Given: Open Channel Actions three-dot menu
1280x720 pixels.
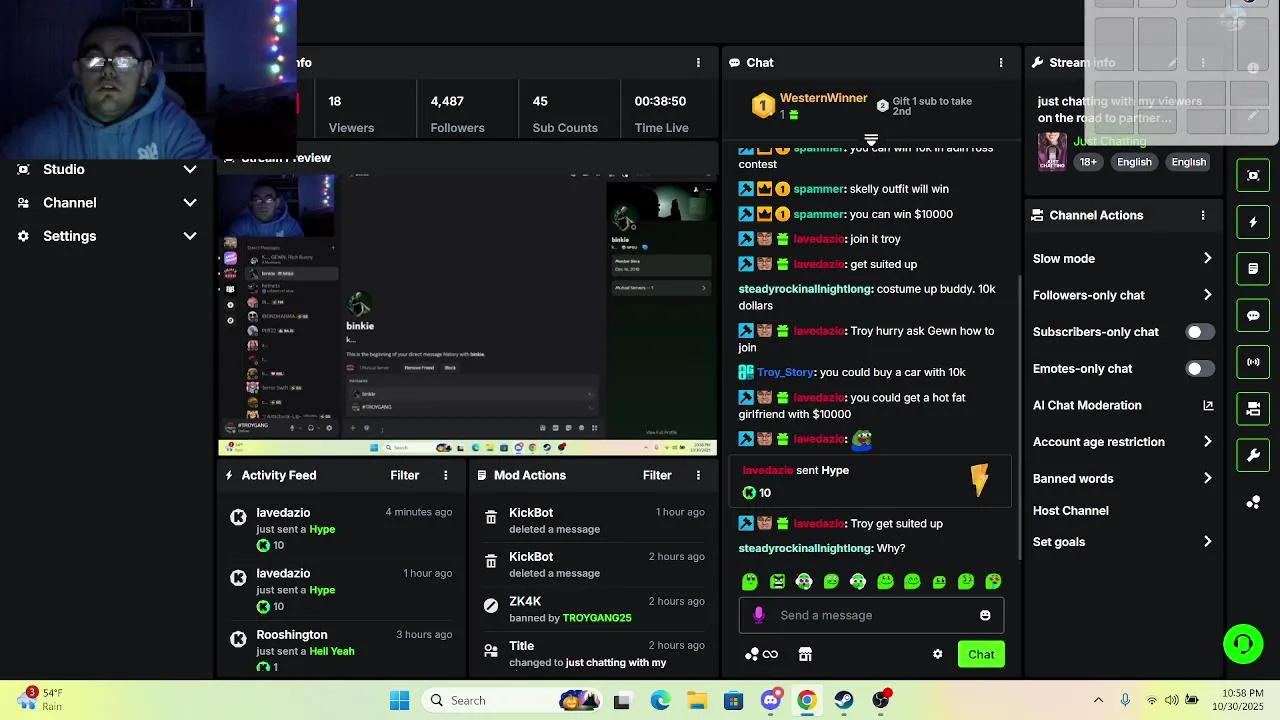Looking at the screenshot, I should tap(1203, 215).
